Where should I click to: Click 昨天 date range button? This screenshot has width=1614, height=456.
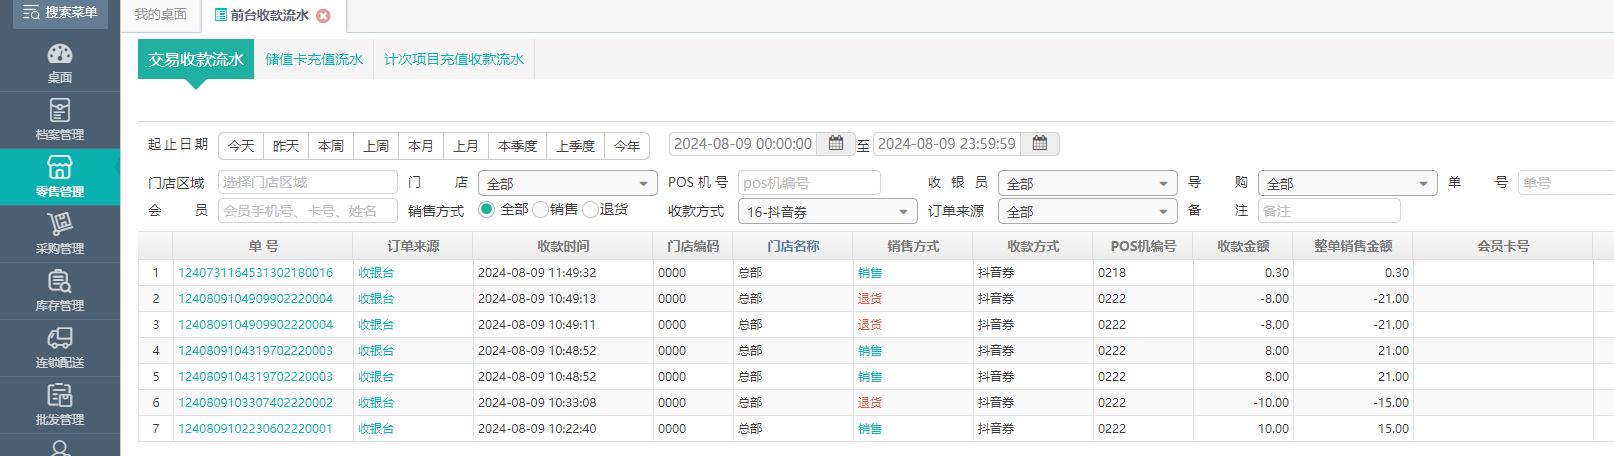(286, 146)
